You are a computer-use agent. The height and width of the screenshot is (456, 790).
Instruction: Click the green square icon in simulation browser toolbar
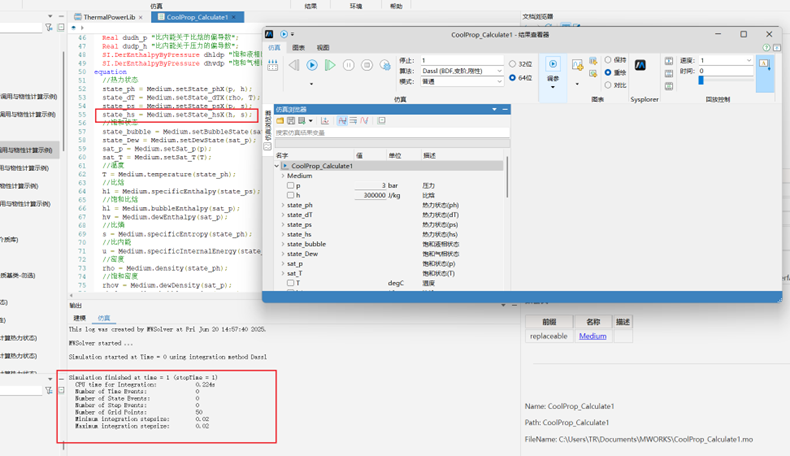pyautogui.click(x=381, y=121)
